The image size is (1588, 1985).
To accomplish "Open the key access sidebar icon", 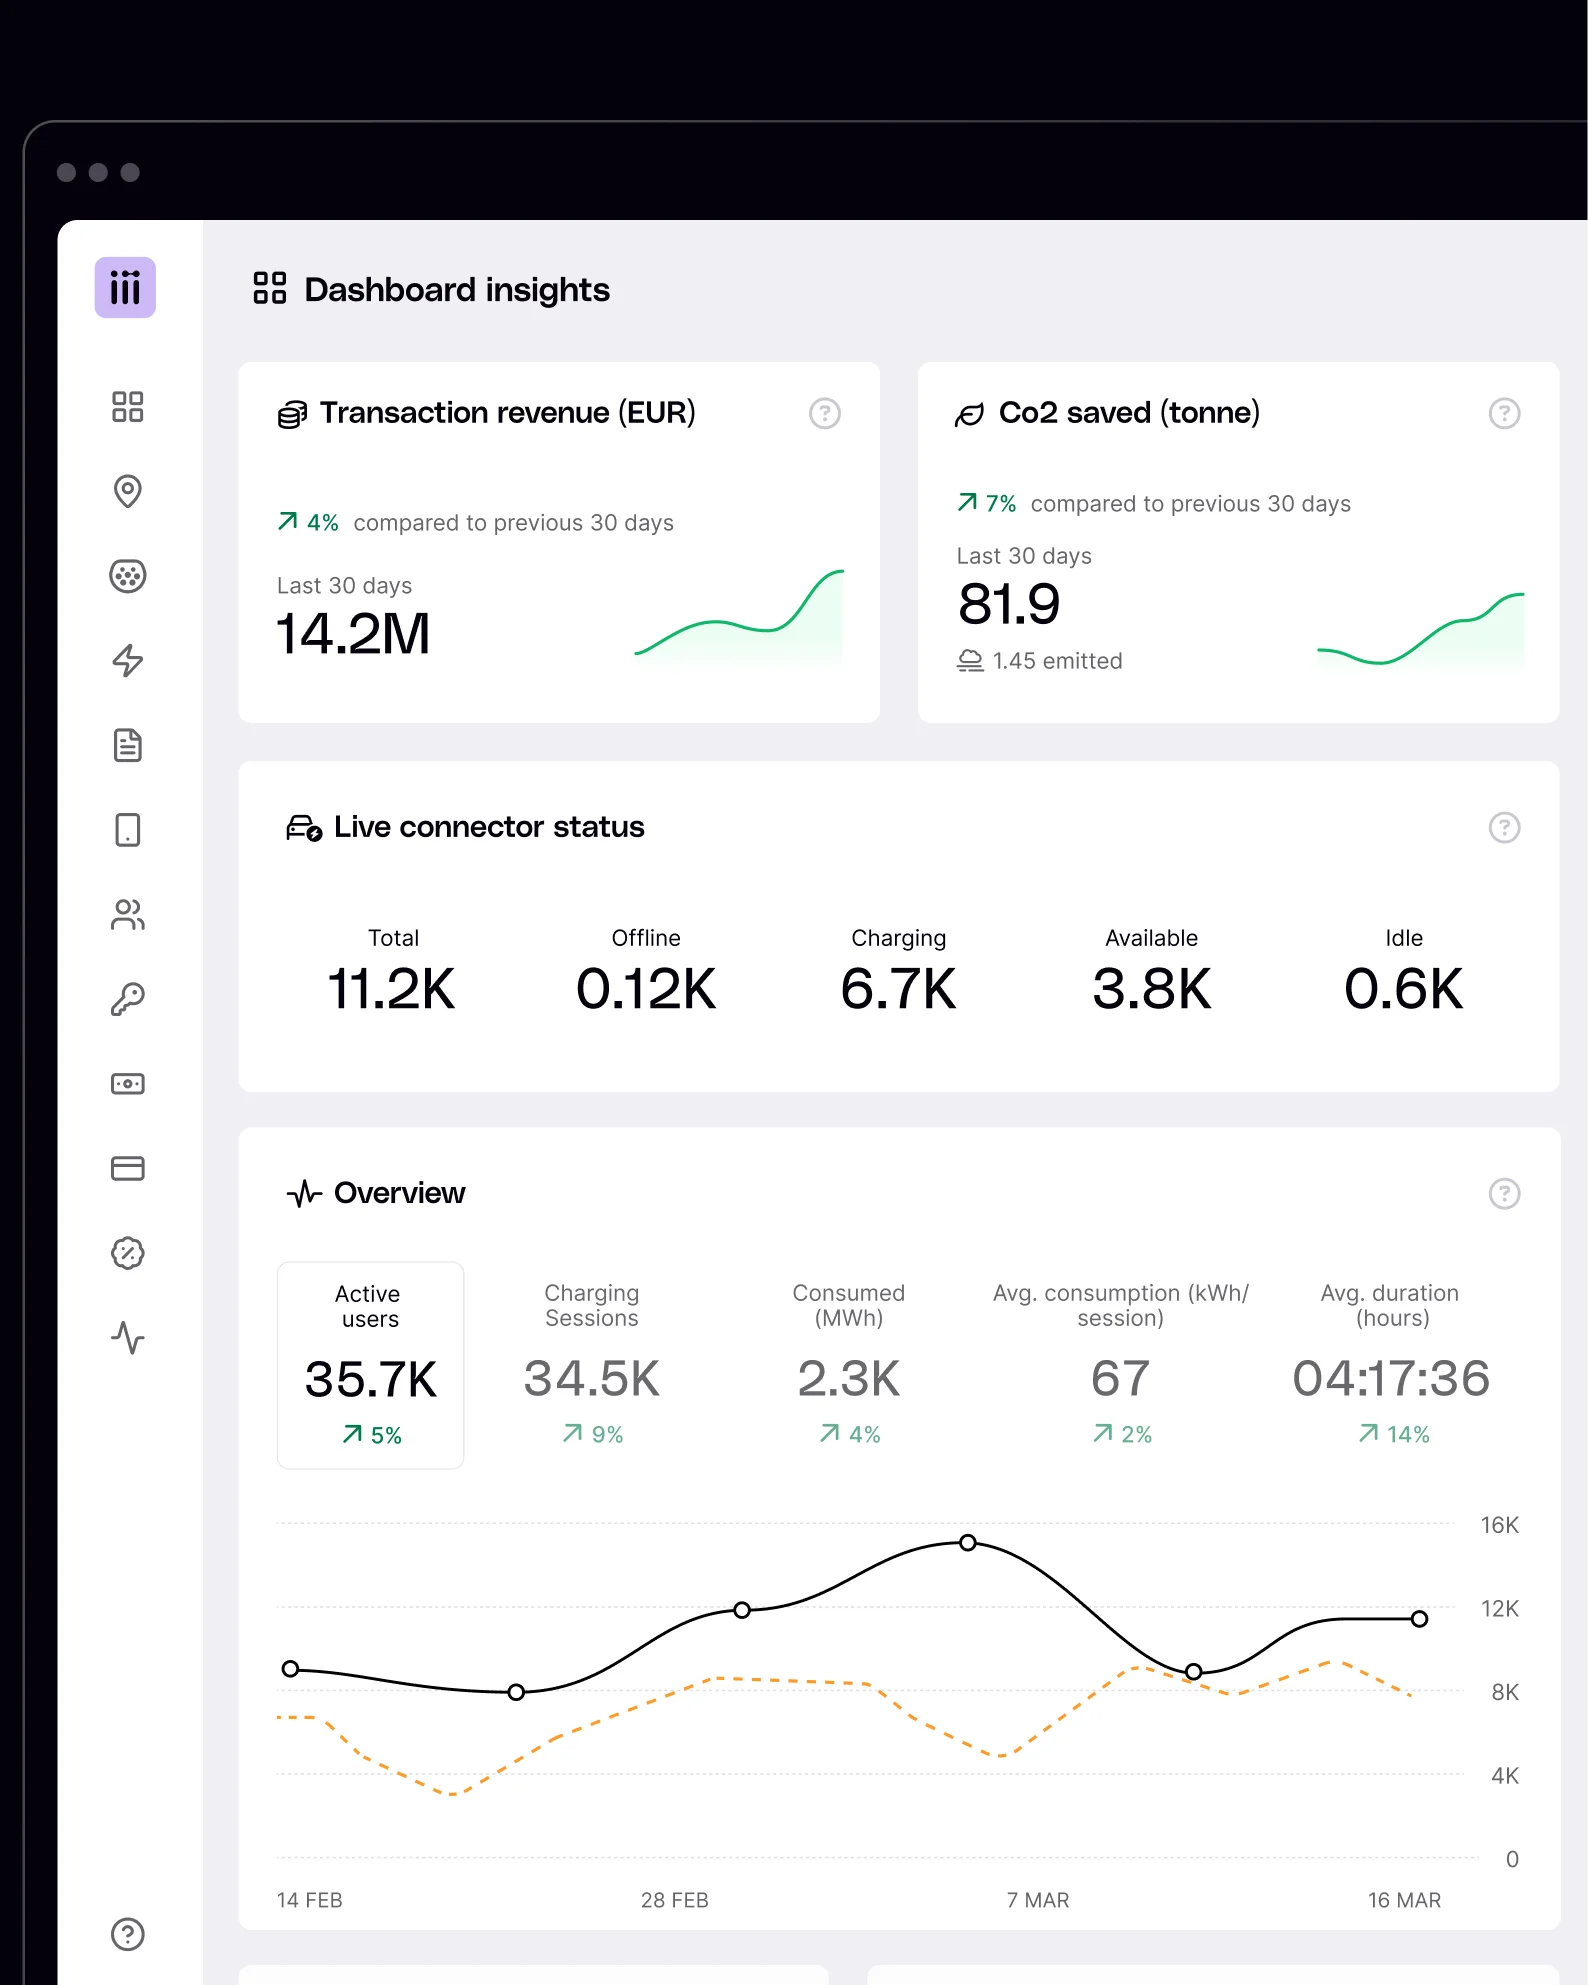I will pyautogui.click(x=128, y=999).
